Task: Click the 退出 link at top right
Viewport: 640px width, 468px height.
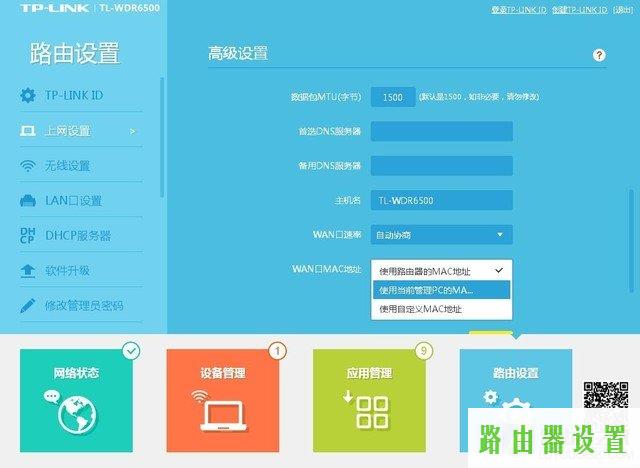Action: pyautogui.click(x=623, y=10)
